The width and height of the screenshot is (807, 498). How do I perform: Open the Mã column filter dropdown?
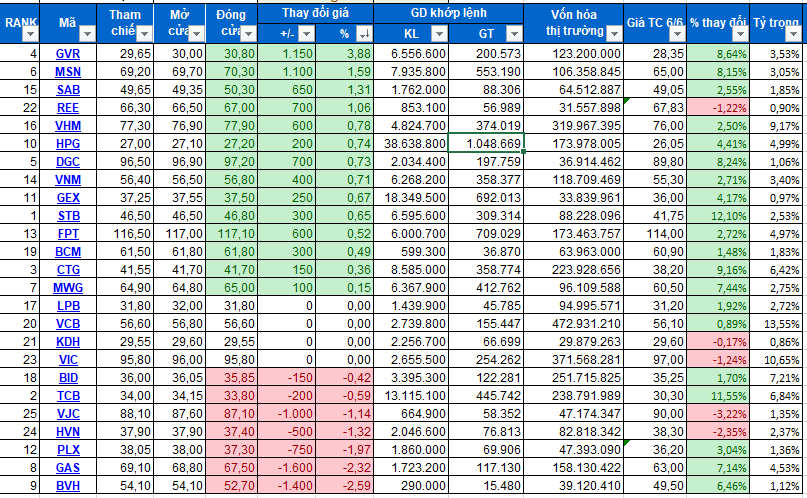point(87,34)
